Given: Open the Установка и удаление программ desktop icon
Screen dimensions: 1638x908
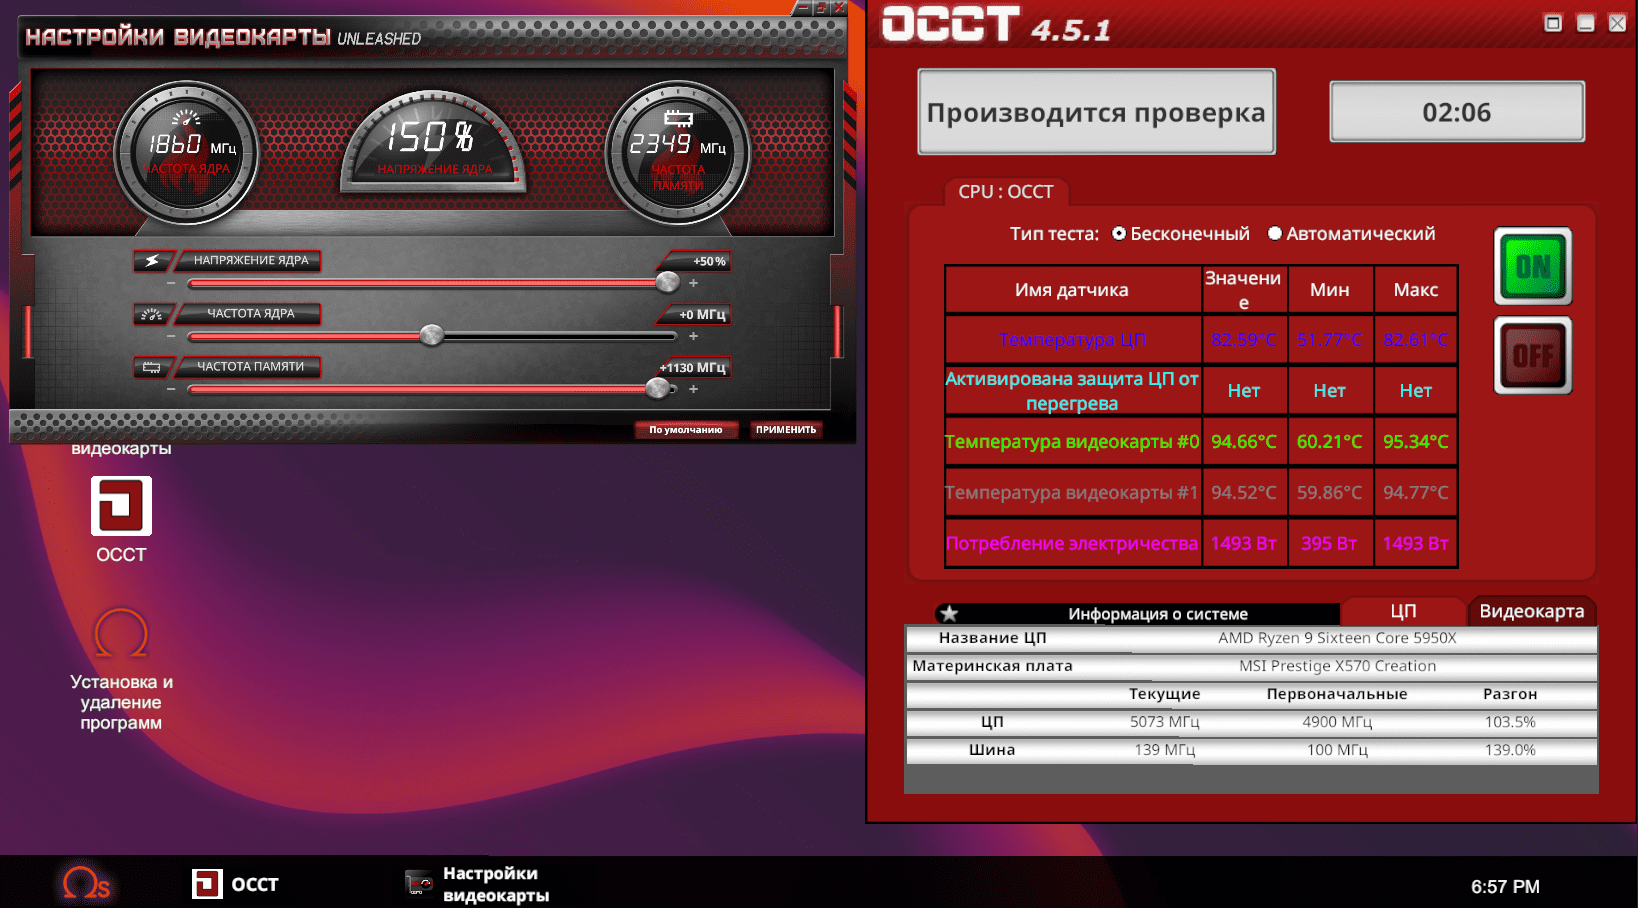Looking at the screenshot, I should coord(121,670).
